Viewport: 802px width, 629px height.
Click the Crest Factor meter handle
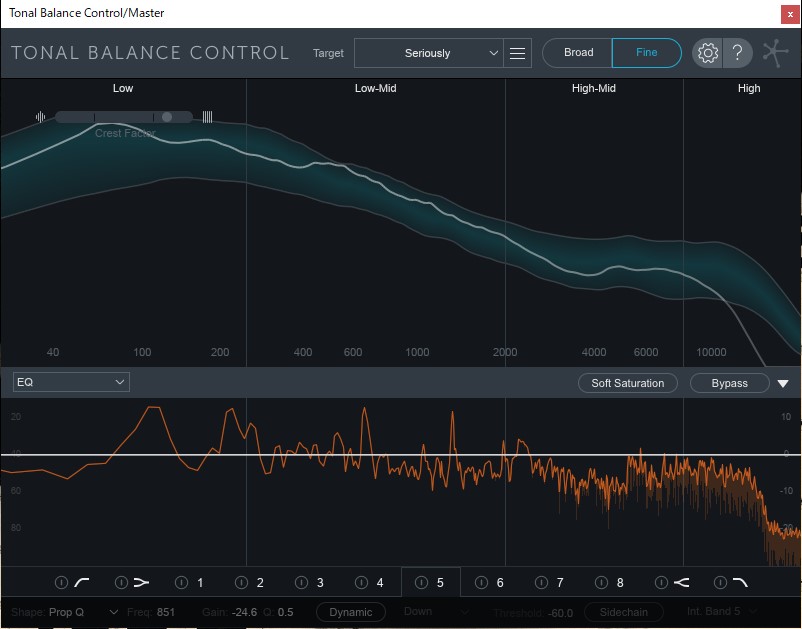(167, 117)
